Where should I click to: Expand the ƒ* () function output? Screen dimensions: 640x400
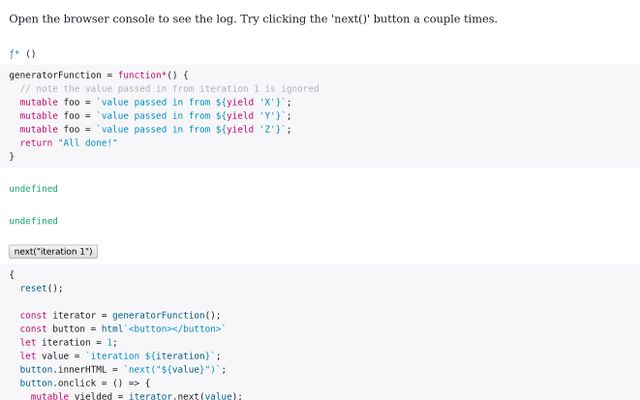click(22, 53)
